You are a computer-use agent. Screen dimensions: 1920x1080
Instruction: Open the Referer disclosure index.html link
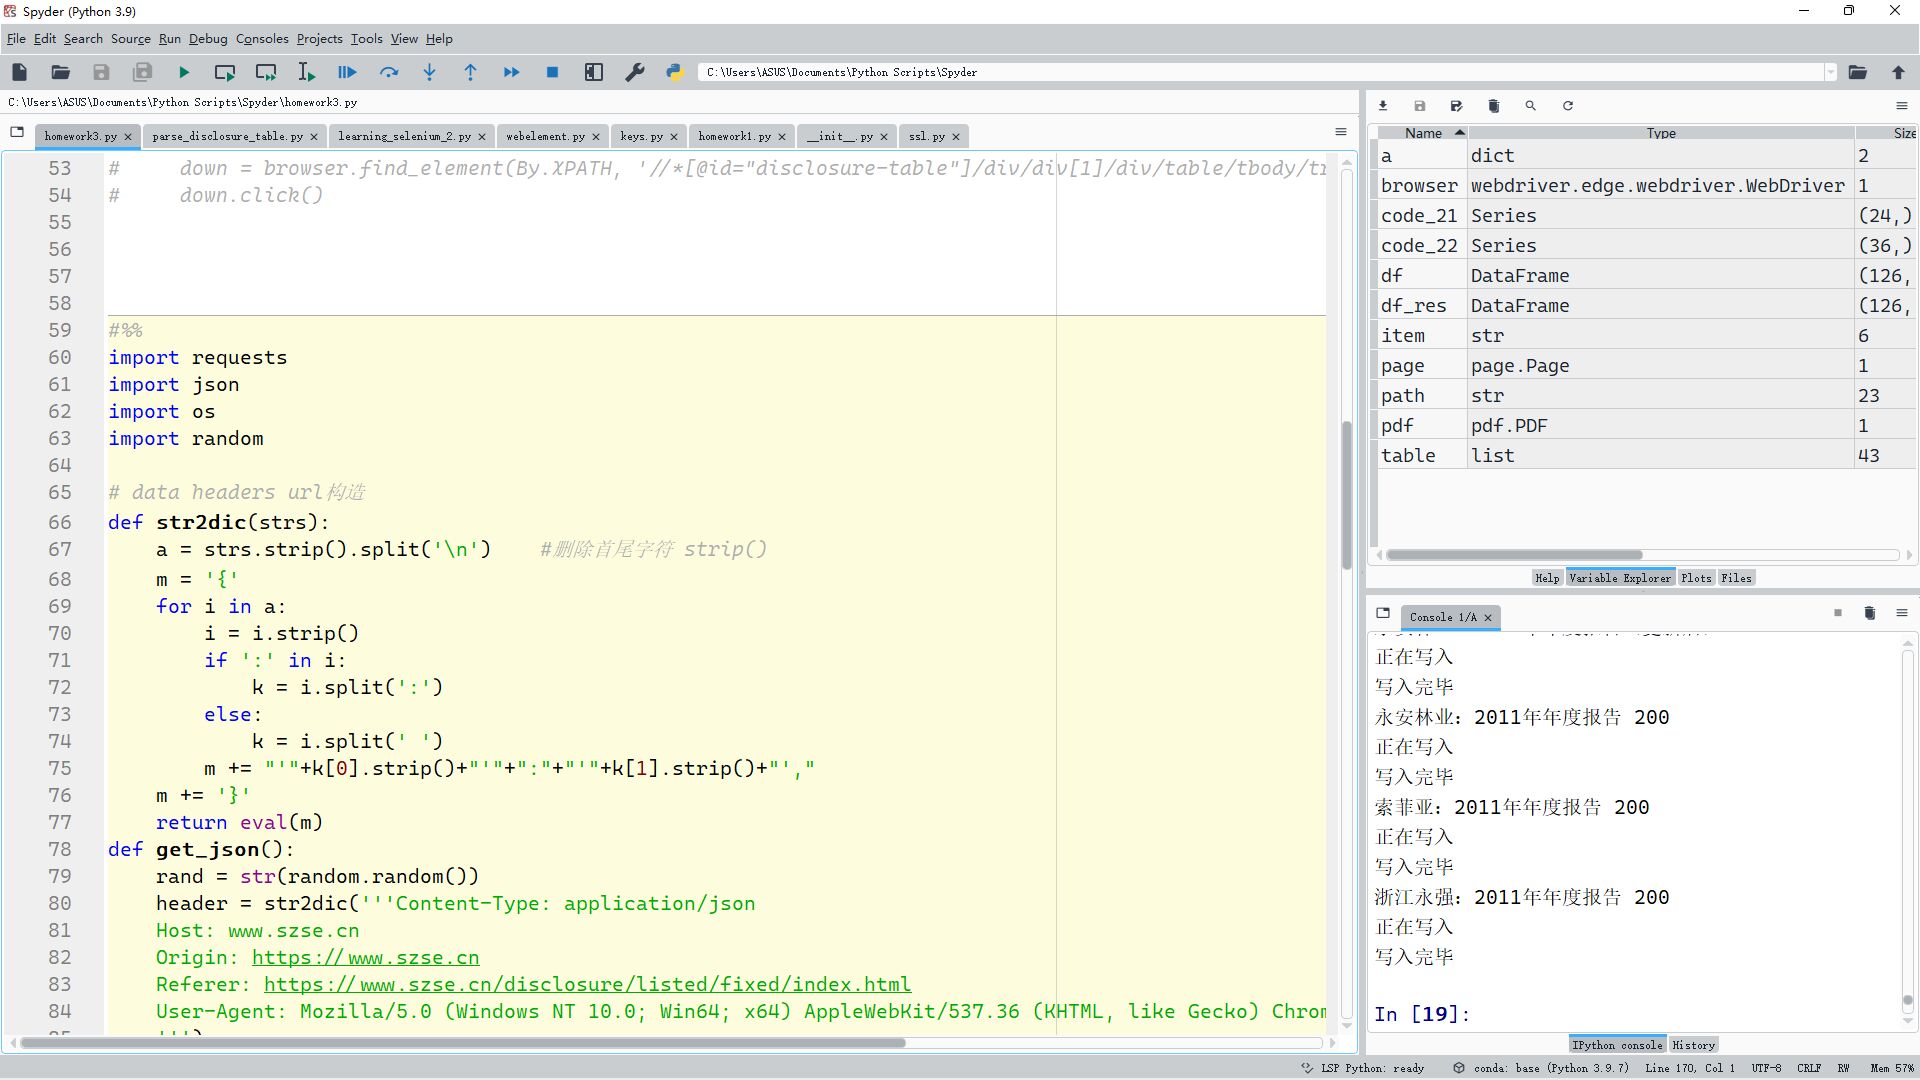[587, 984]
